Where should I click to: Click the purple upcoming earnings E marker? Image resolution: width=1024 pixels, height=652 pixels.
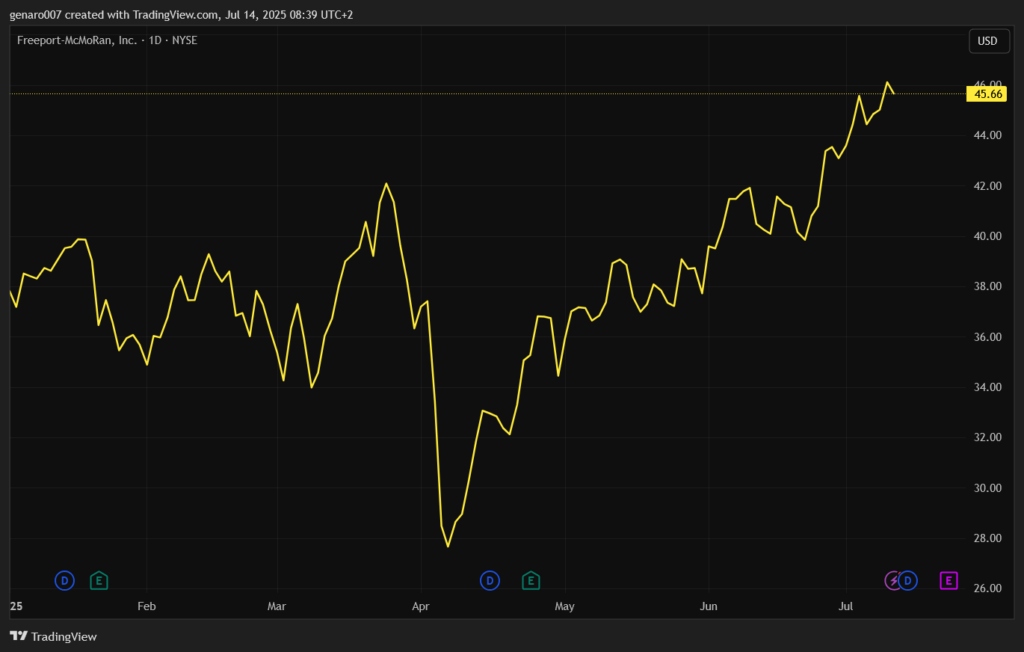pyautogui.click(x=949, y=580)
